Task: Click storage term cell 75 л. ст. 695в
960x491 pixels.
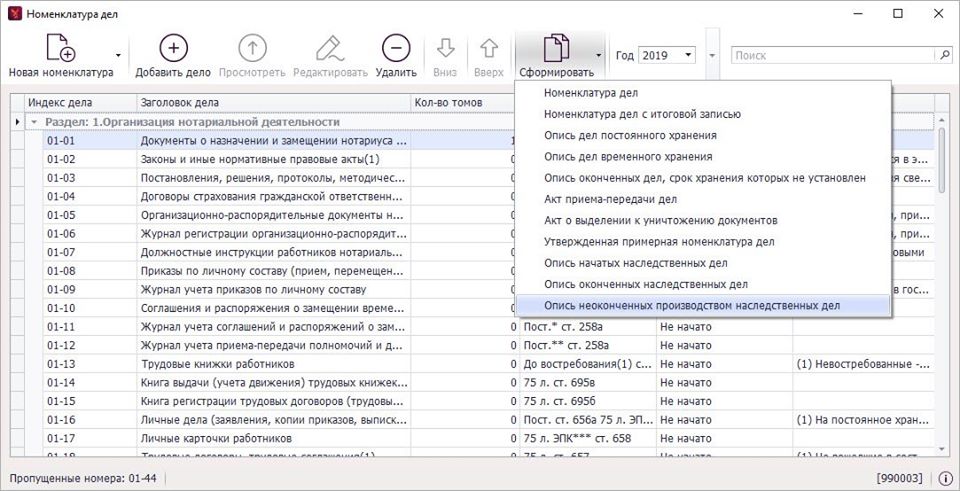Action: 588,383
